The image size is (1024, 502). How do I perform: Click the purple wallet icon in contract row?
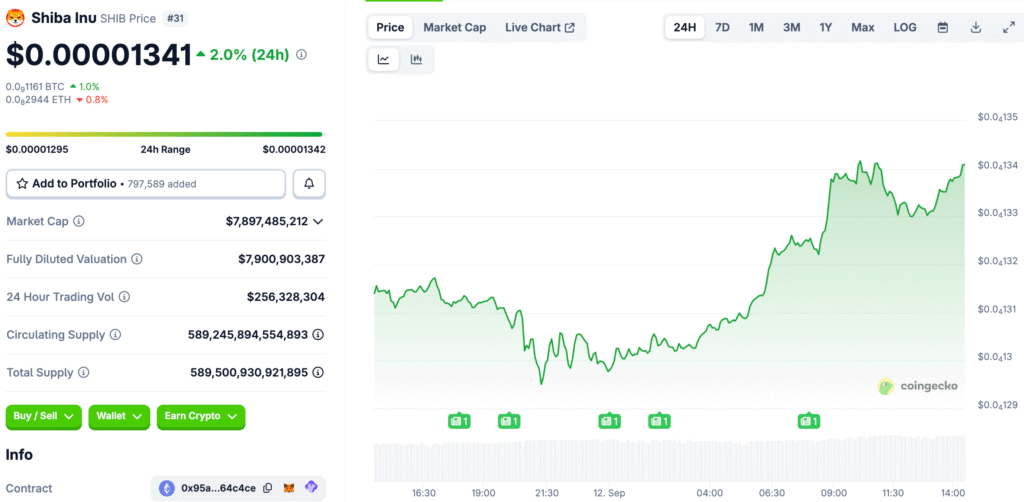pos(312,488)
